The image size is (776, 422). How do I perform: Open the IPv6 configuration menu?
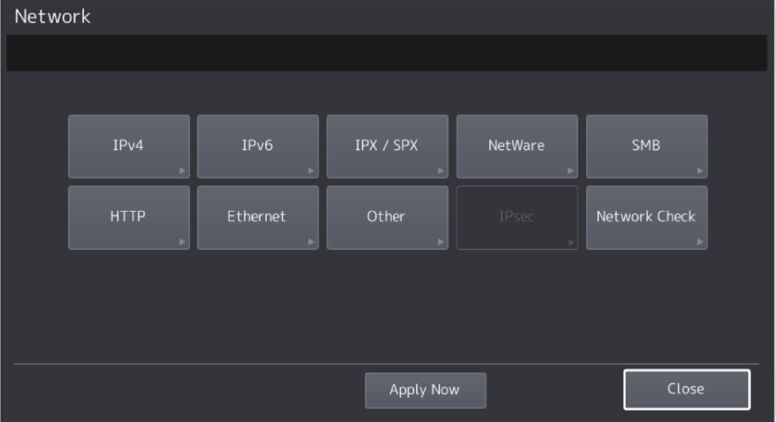(x=257, y=146)
